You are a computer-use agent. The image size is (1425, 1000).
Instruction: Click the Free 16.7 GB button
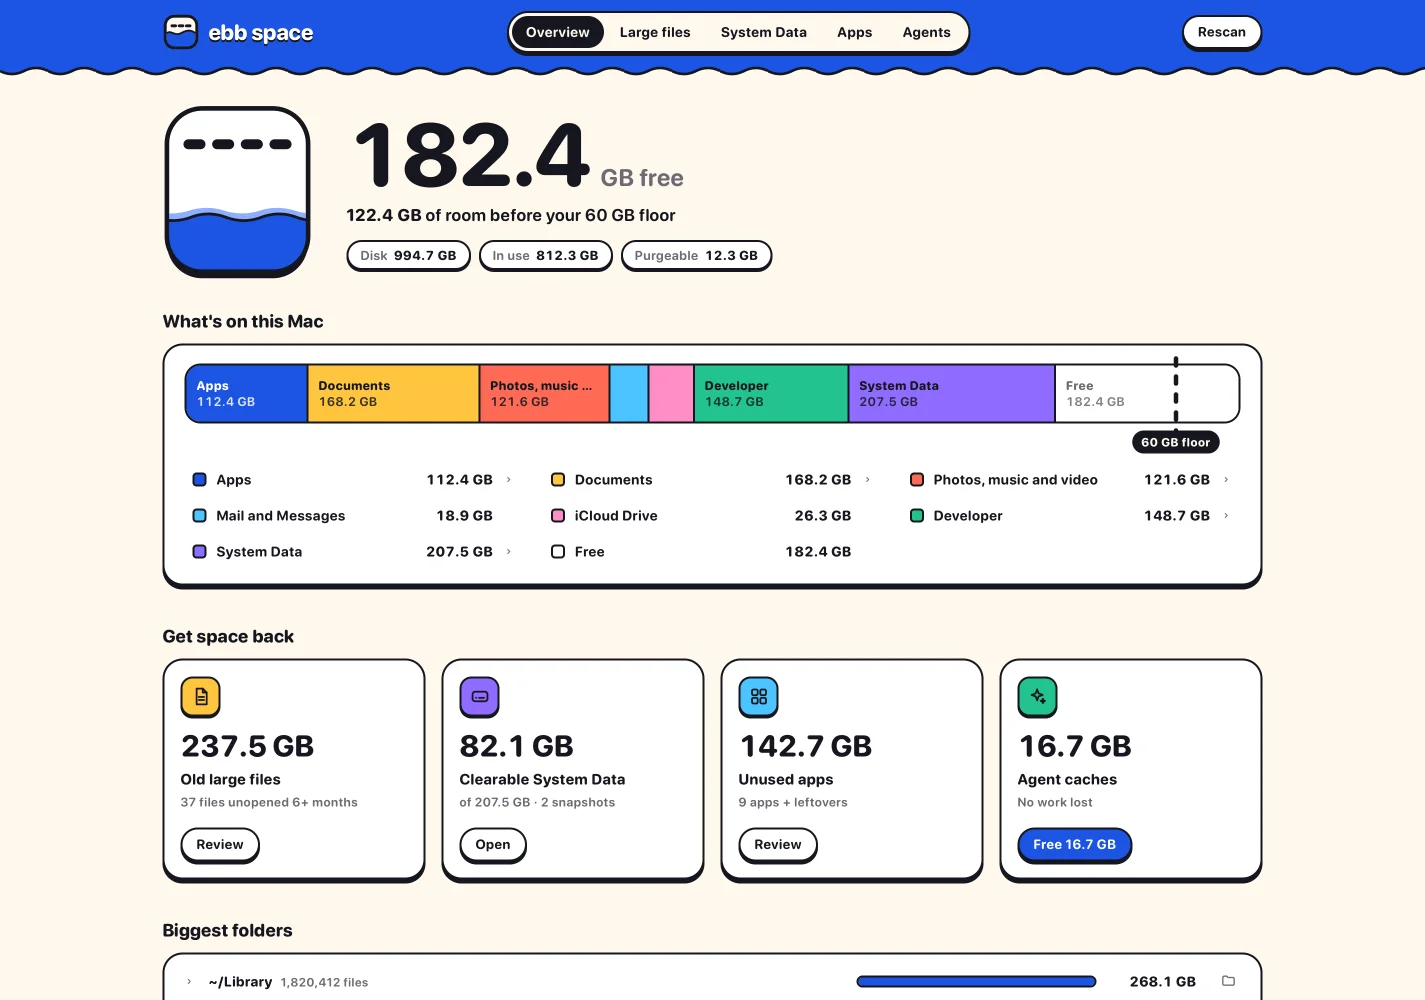[1075, 845]
